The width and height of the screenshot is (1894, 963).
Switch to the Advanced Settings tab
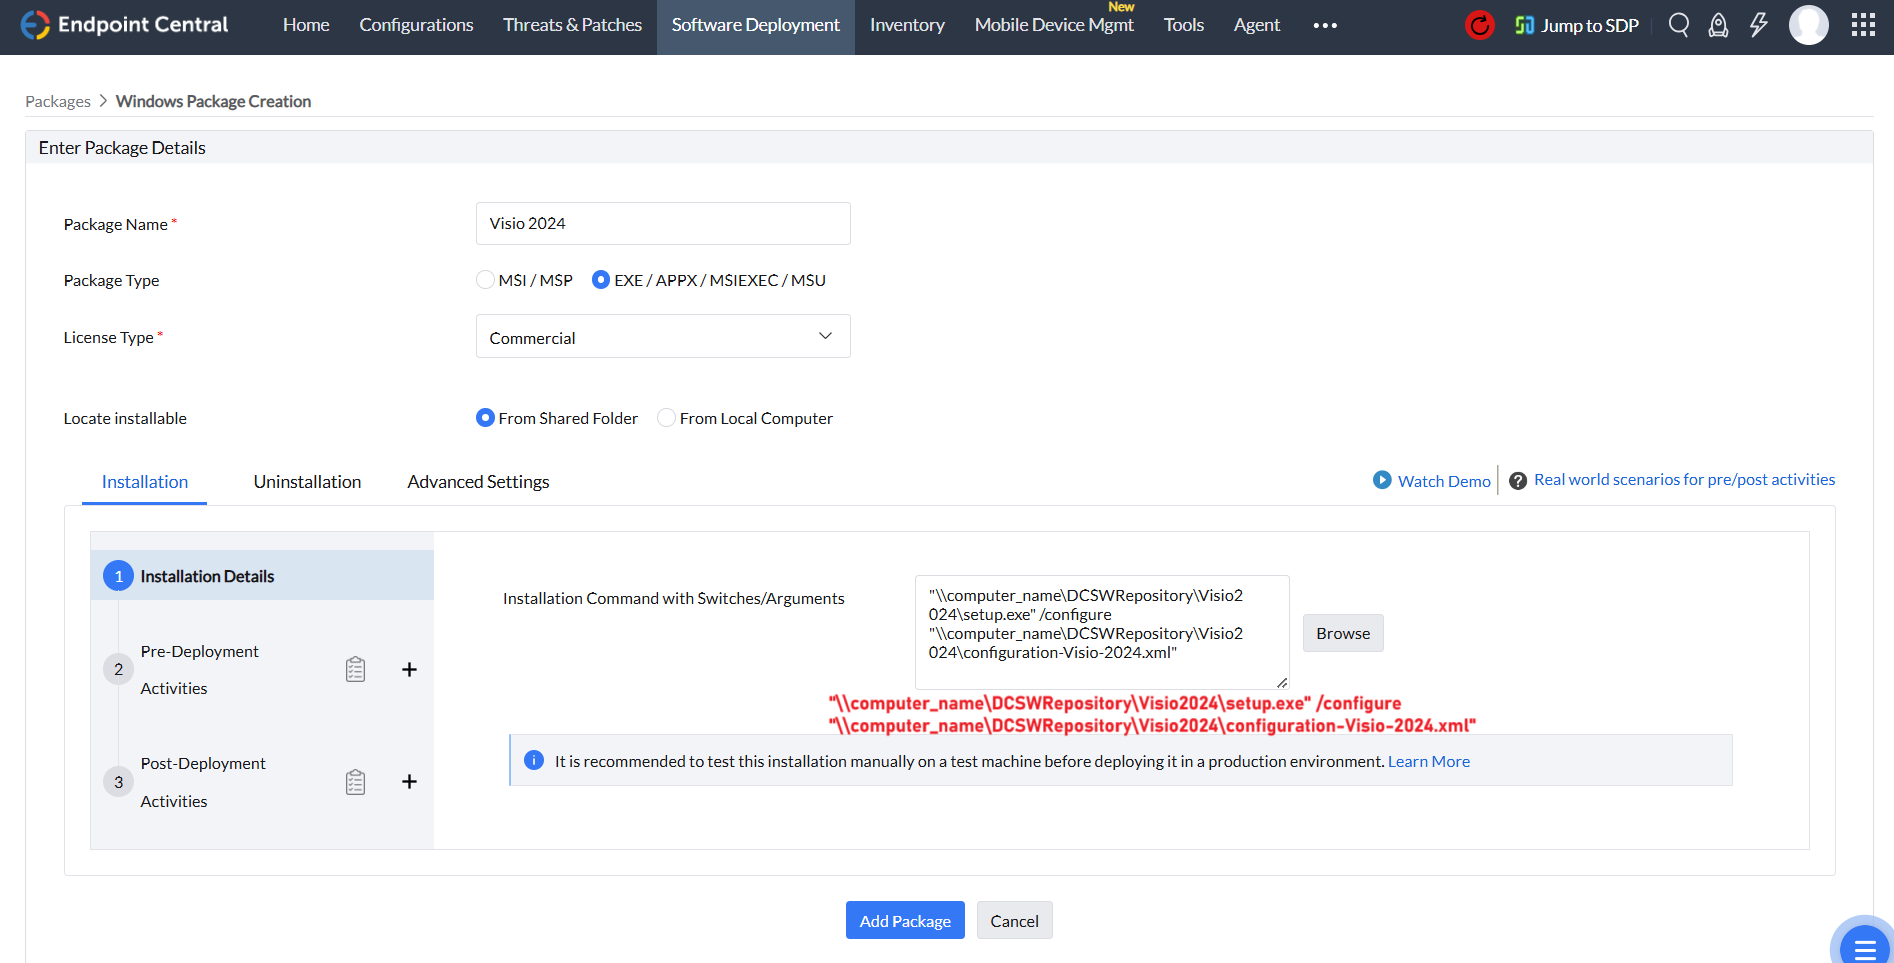point(478,482)
